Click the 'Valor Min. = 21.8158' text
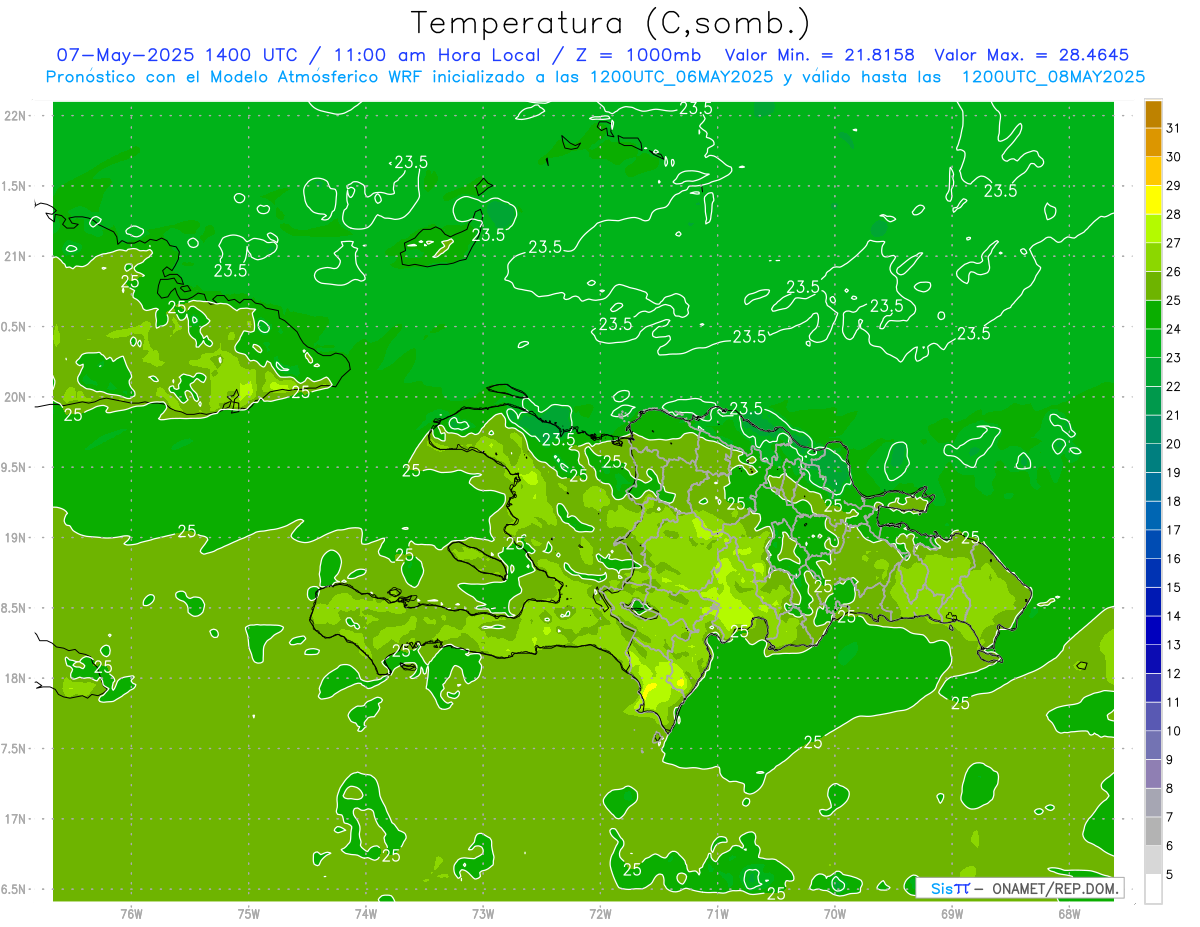Viewport: 1200px width, 927px height. click(x=820, y=55)
